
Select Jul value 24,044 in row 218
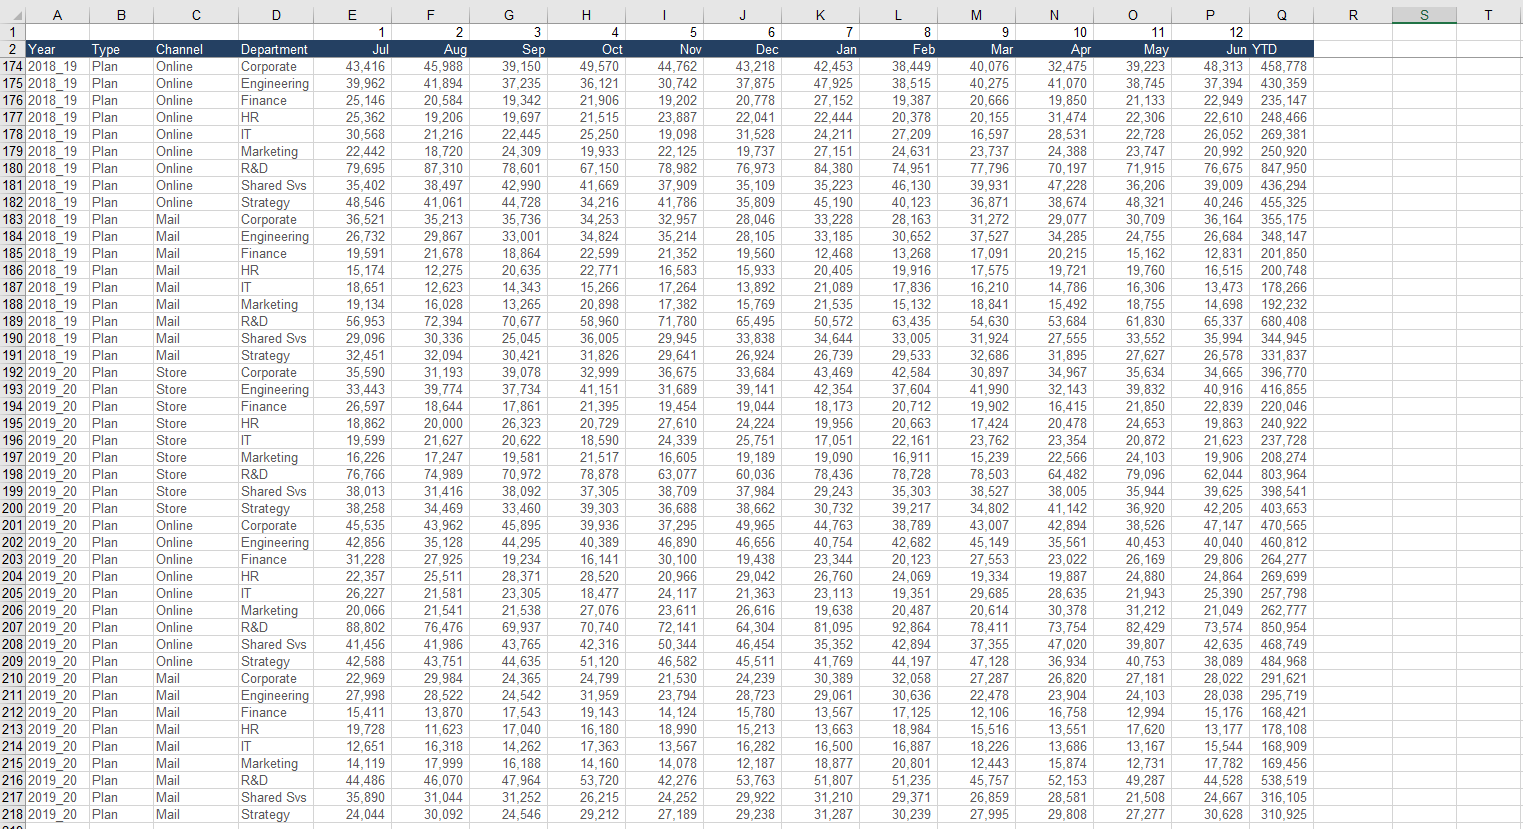(352, 814)
